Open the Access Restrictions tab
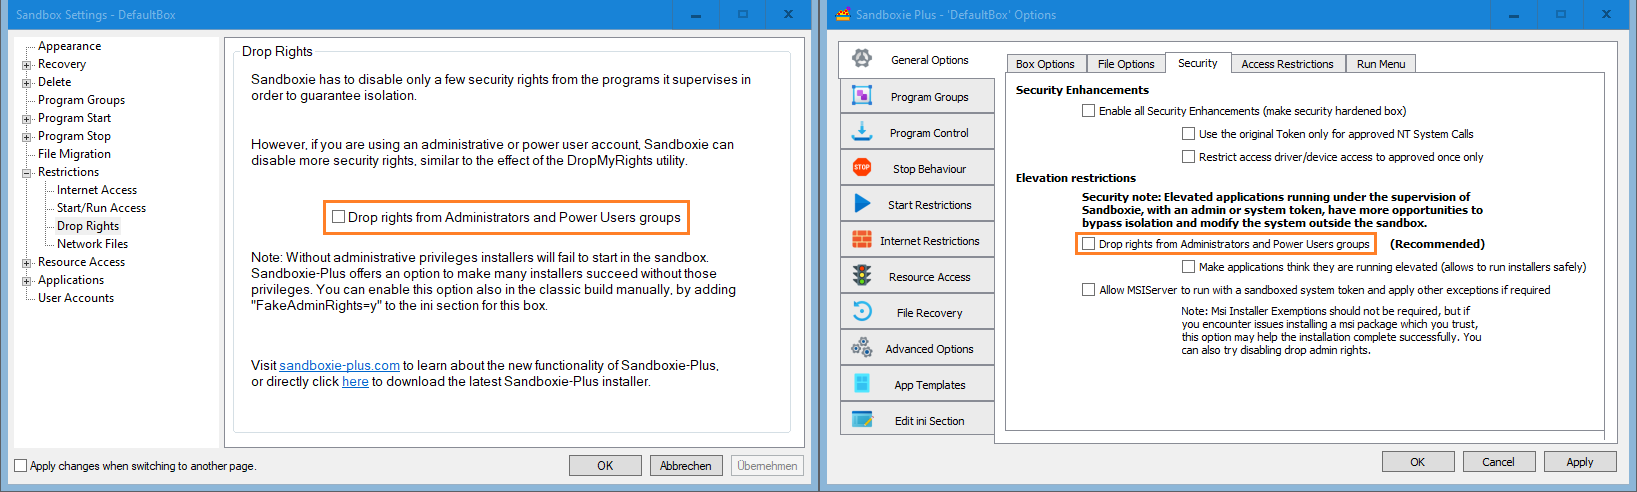The height and width of the screenshot is (492, 1637). pyautogui.click(x=1287, y=64)
